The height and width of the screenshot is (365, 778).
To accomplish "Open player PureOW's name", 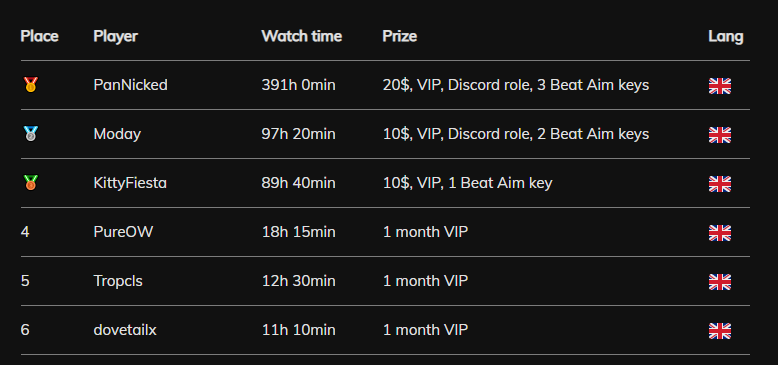I will point(124,232).
